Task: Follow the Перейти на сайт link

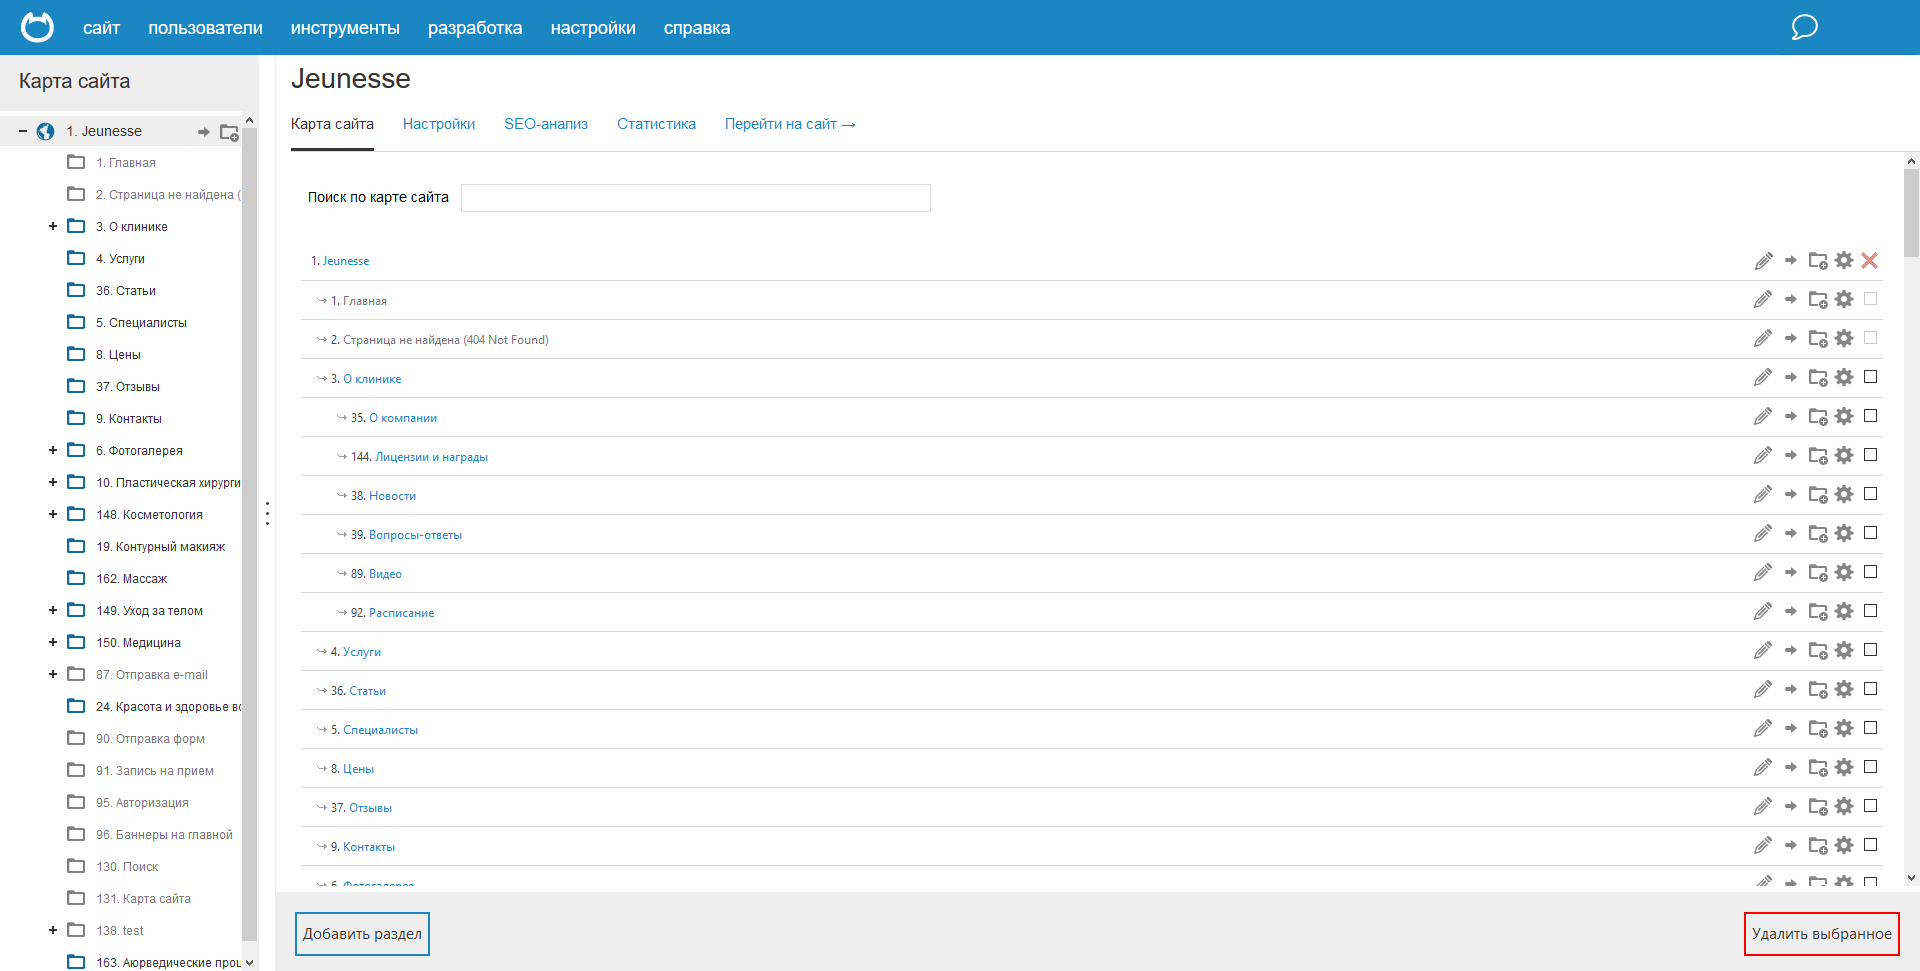Action: click(790, 124)
